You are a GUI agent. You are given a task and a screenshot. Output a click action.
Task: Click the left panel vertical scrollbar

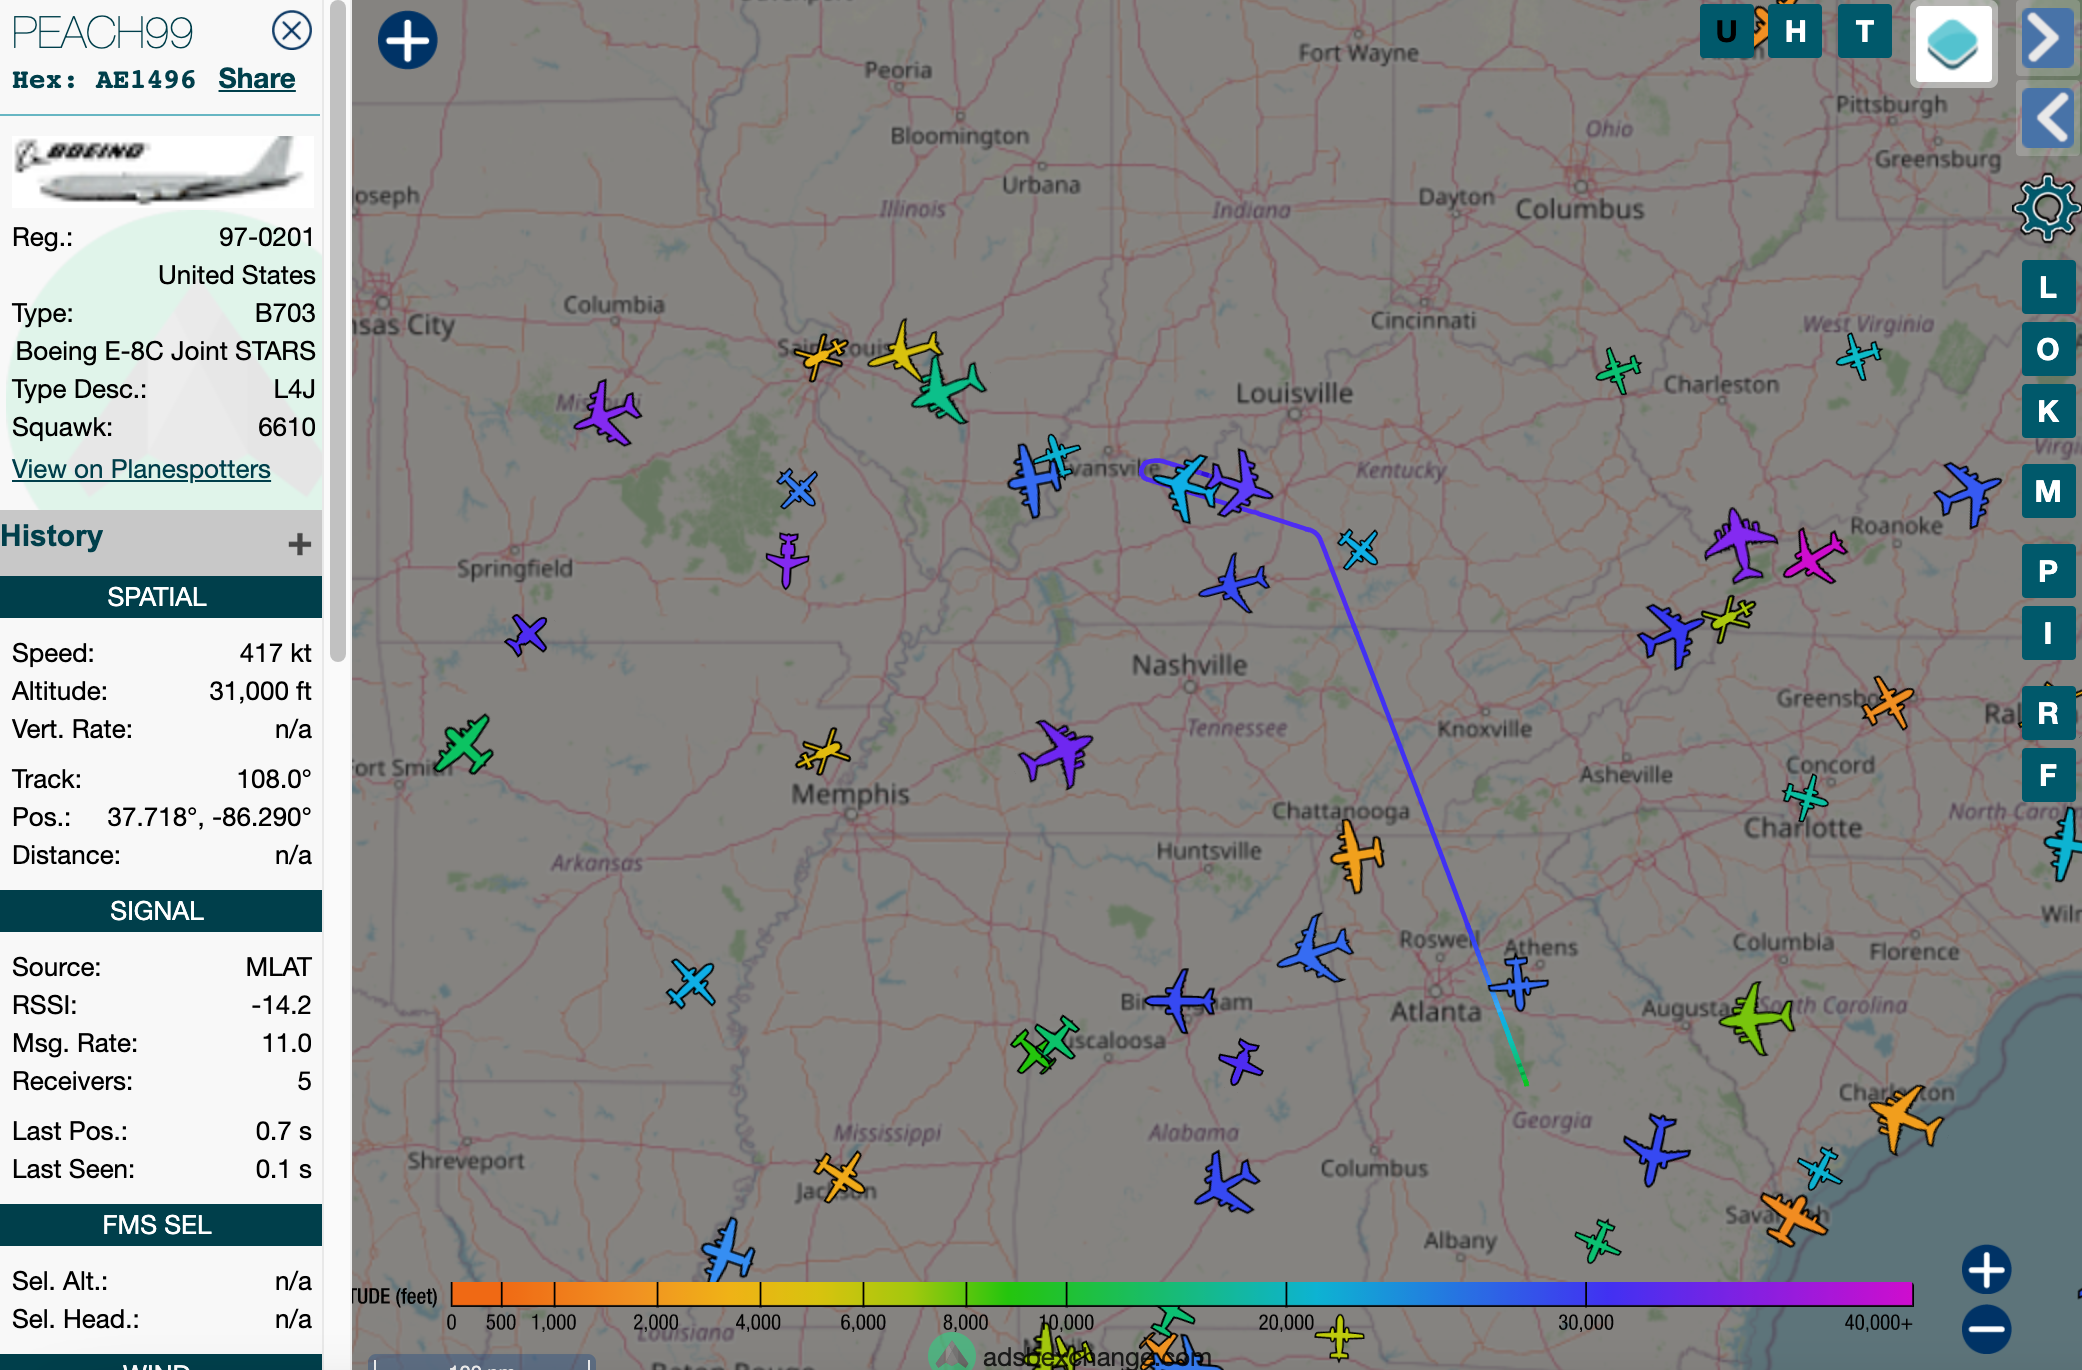tap(338, 330)
